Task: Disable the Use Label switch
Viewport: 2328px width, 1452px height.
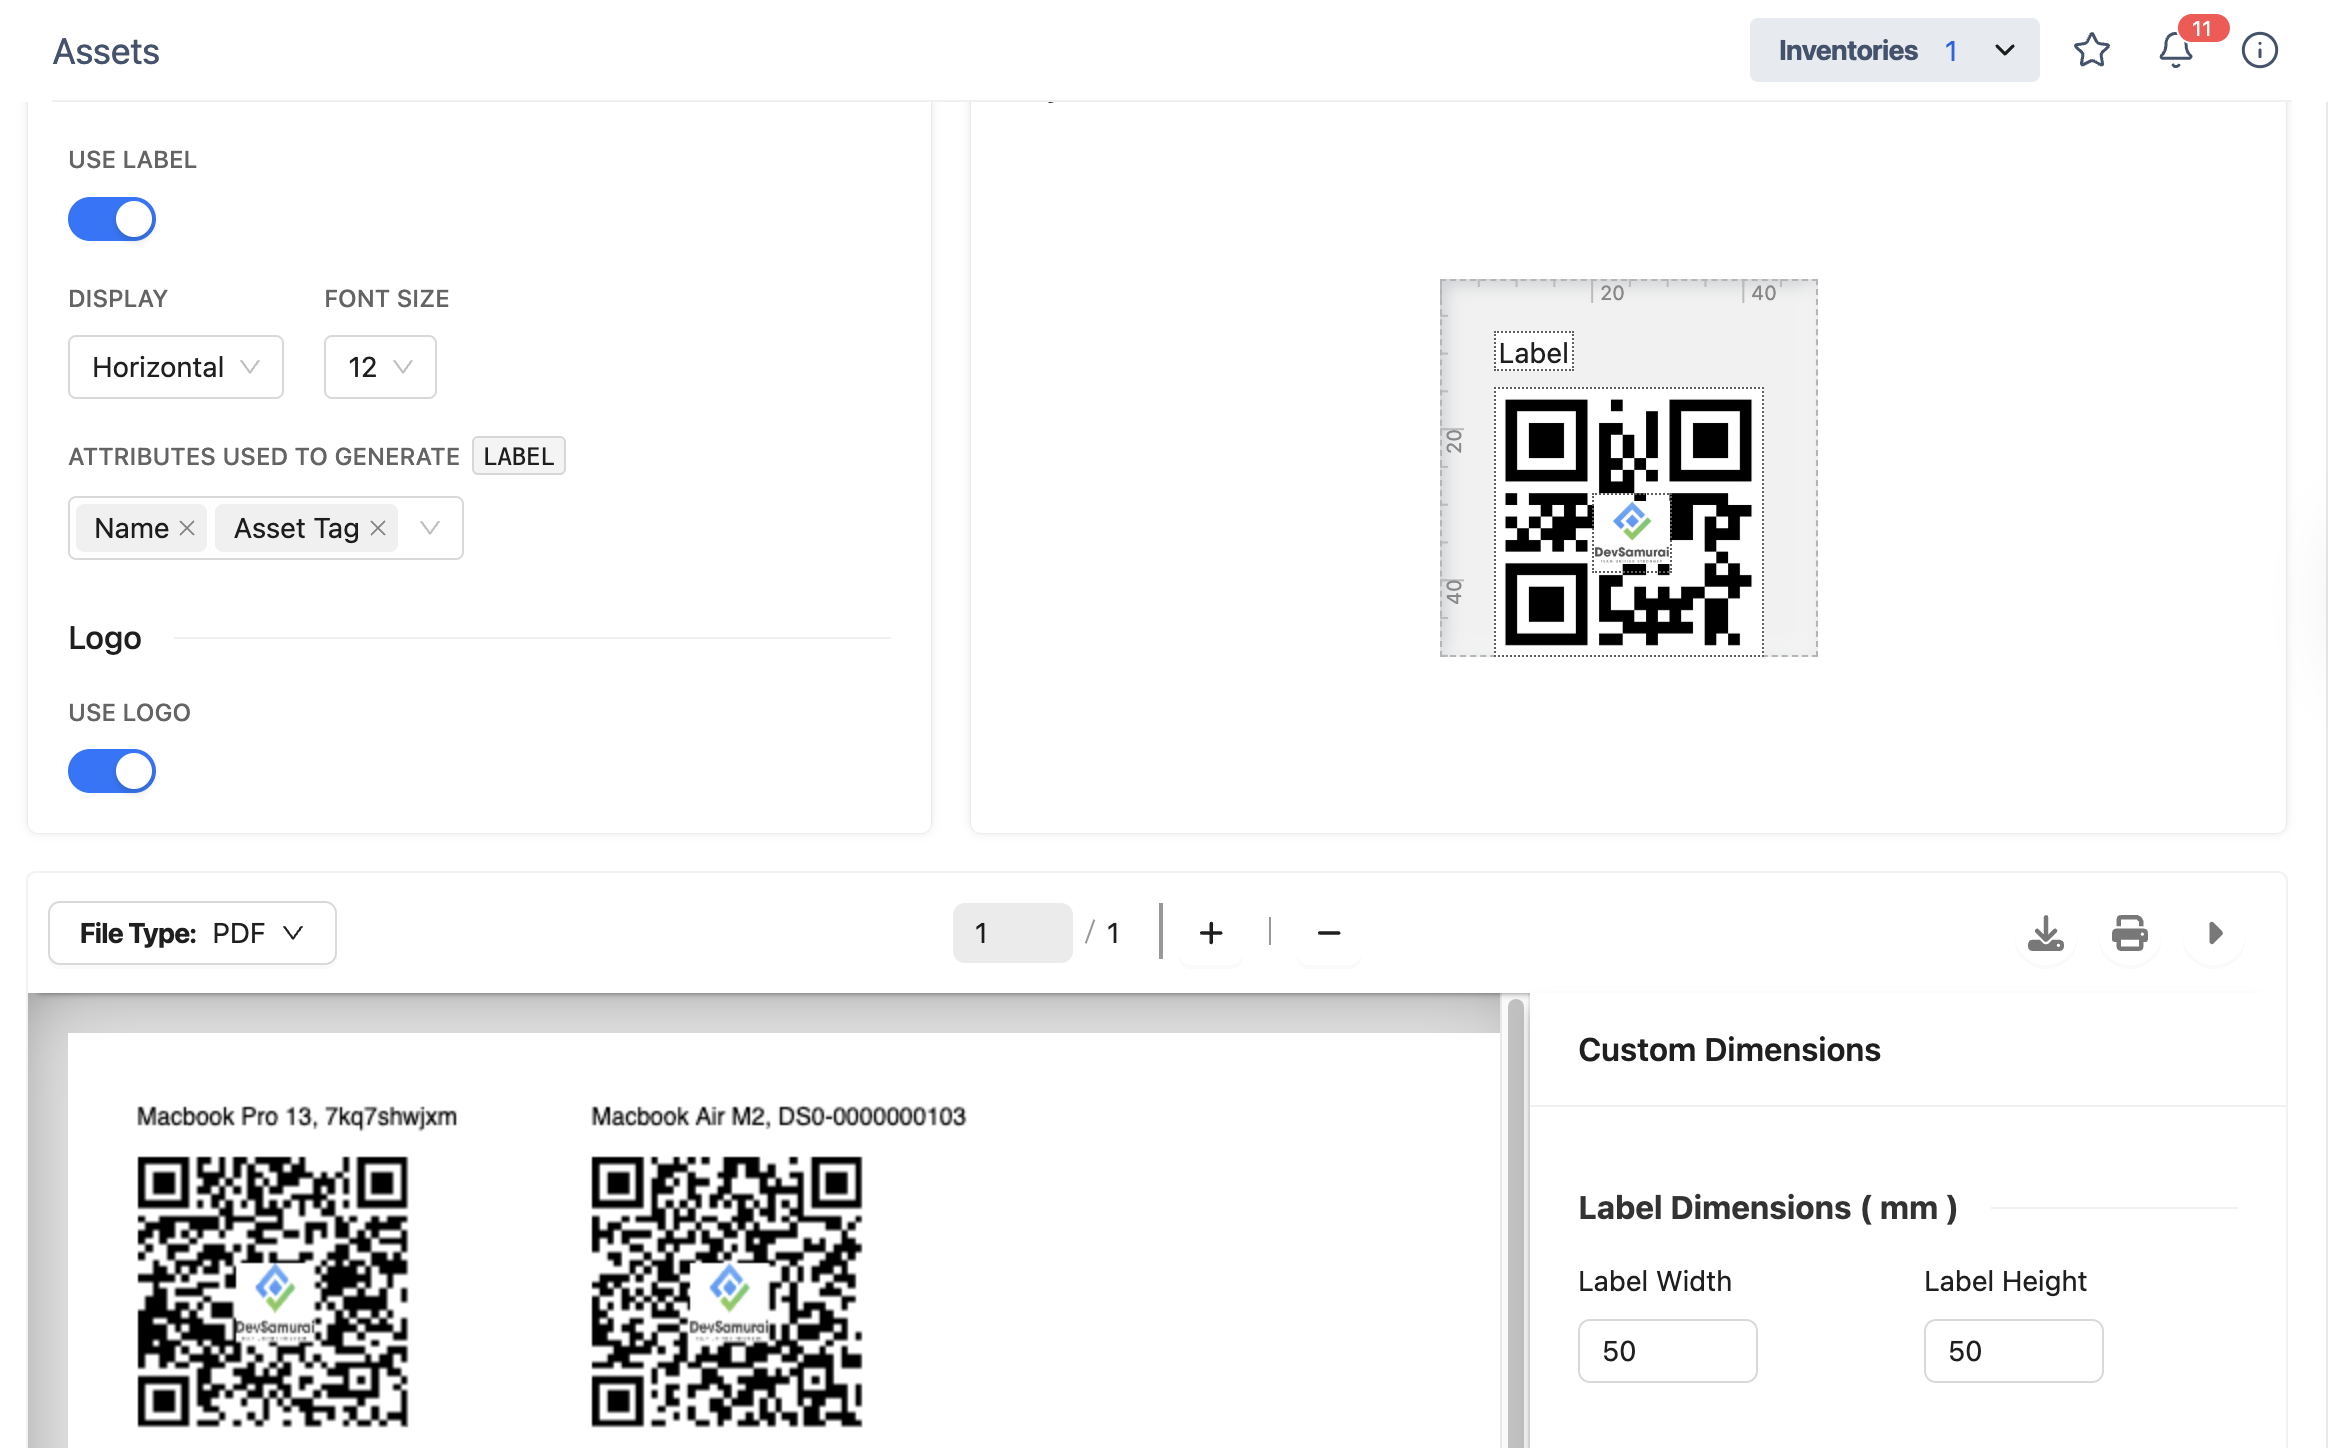Action: pyautogui.click(x=112, y=219)
